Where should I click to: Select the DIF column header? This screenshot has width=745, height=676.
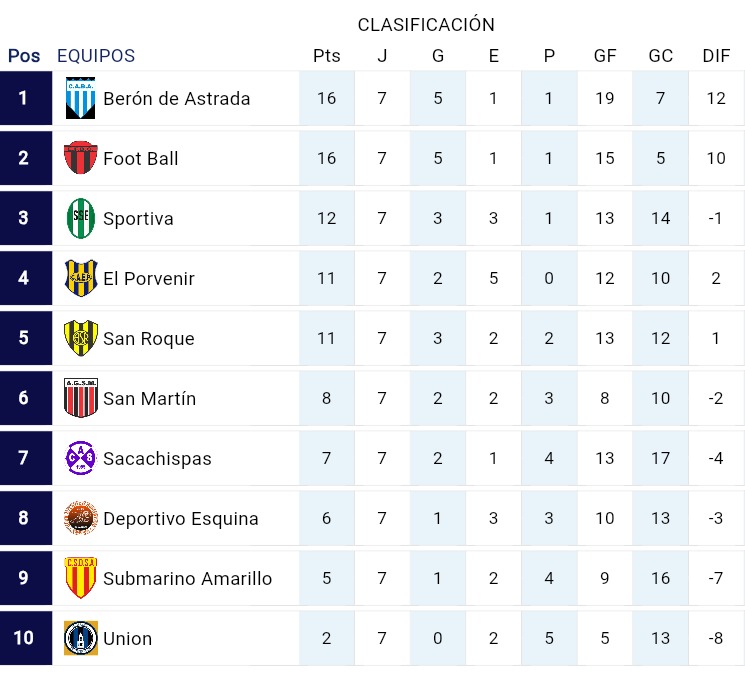(716, 56)
